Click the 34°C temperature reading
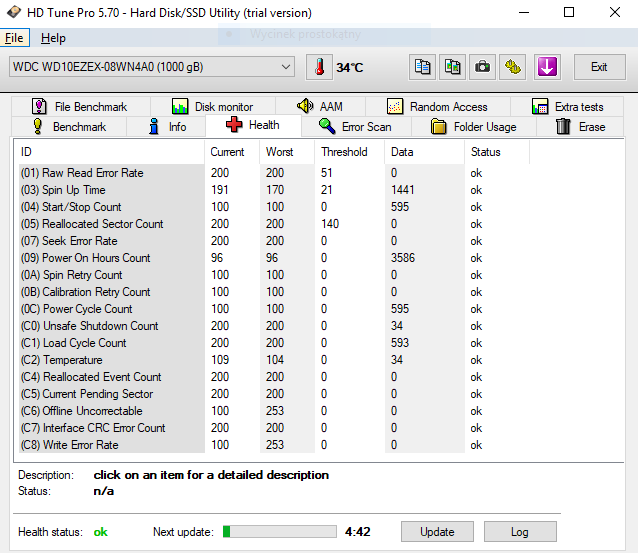This screenshot has height=553, width=638. point(350,67)
